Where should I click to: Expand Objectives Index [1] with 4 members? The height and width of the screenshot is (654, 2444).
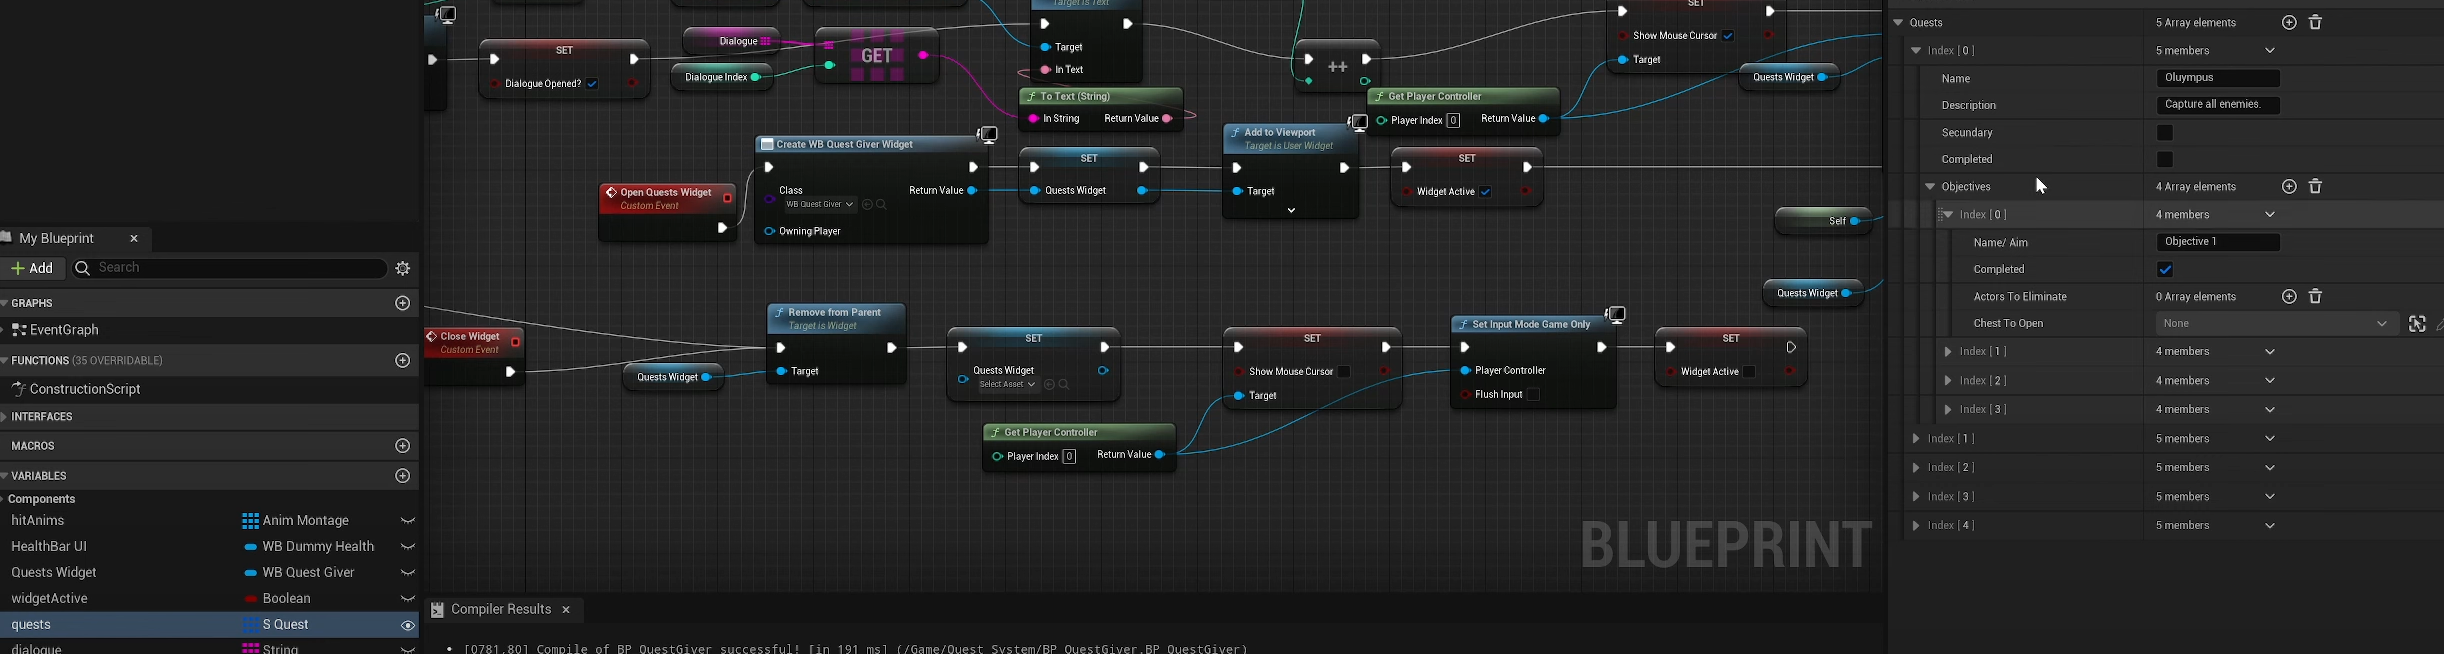pos(1948,352)
